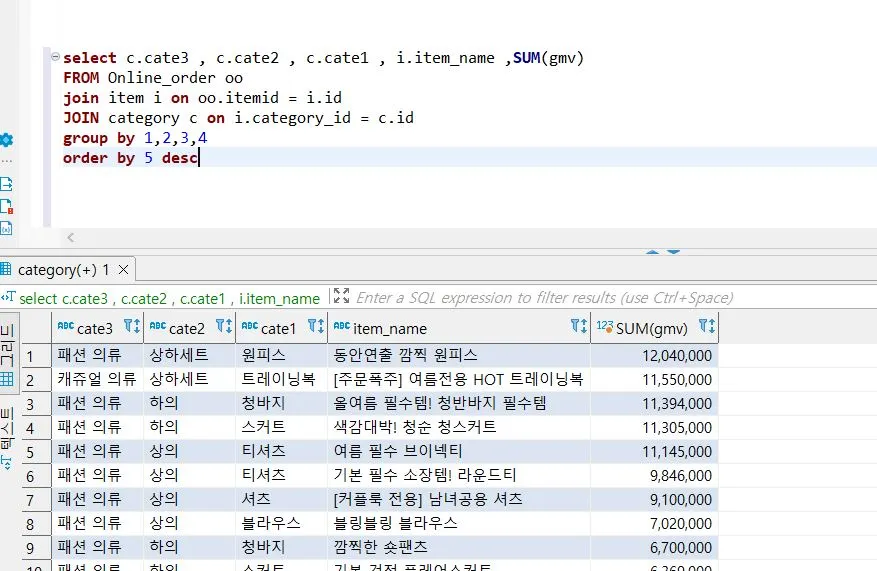Click the cate2 column header
The width and height of the screenshot is (877, 571).
[190, 328]
